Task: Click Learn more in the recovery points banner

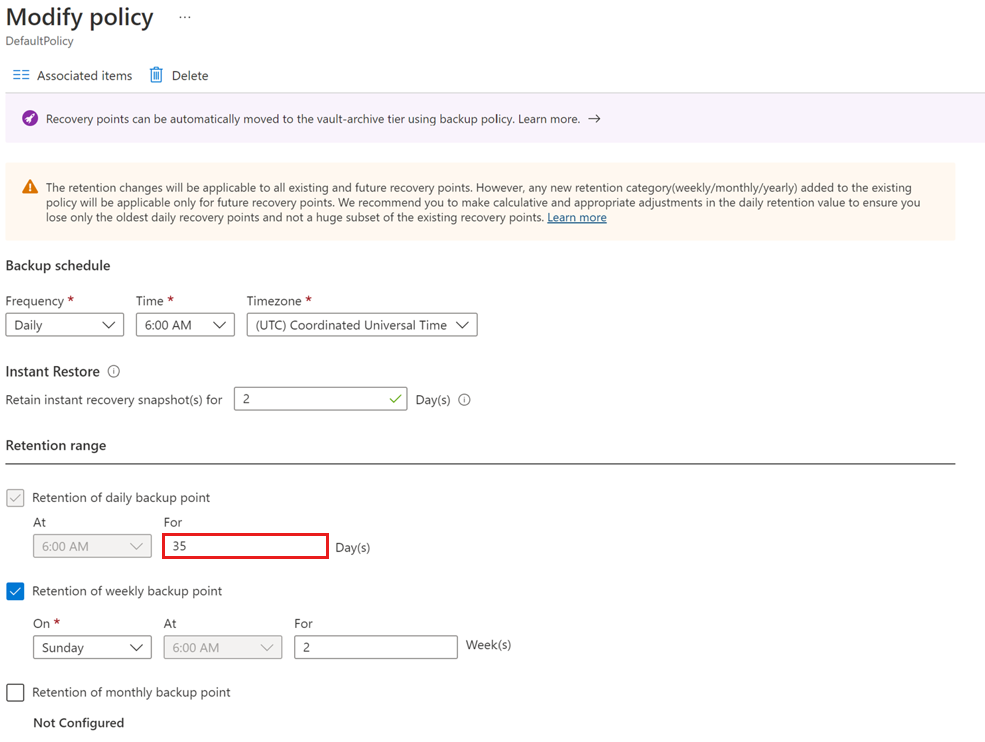Action: (548, 118)
